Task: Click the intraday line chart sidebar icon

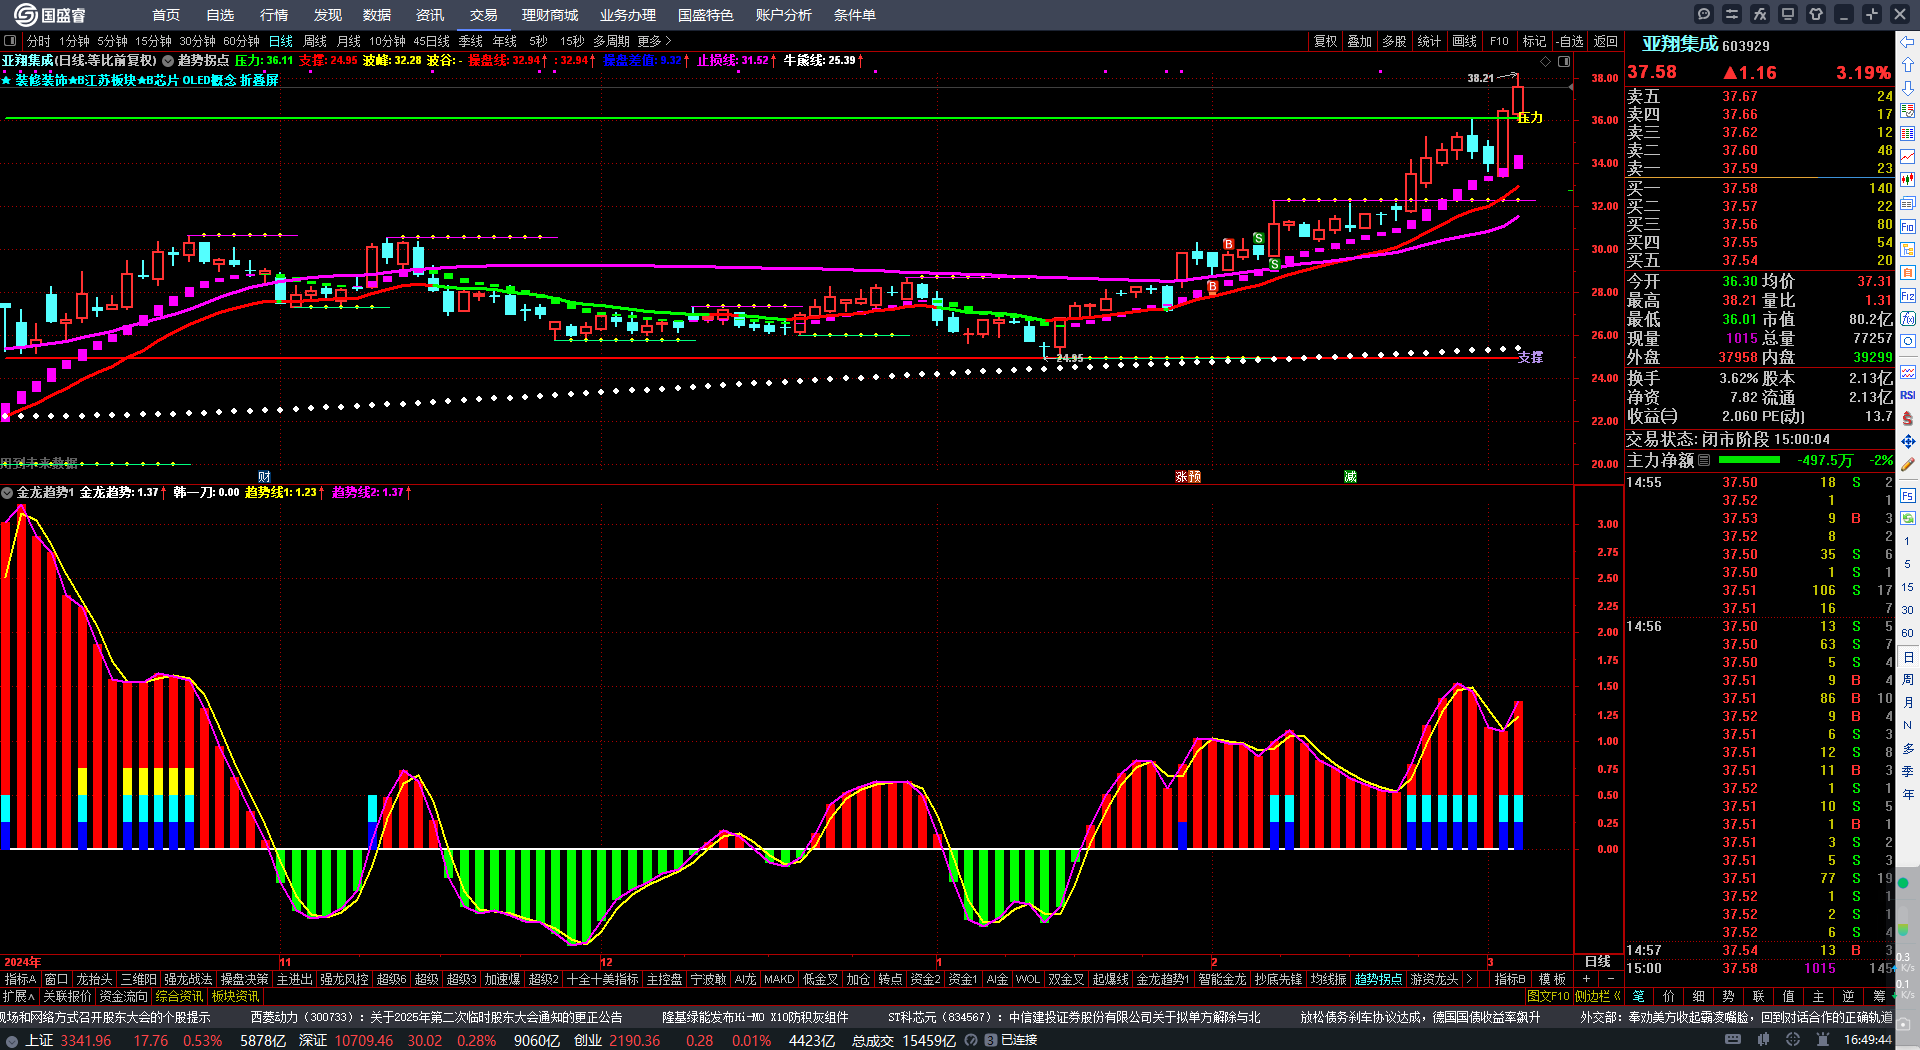Action: [x=1908, y=157]
